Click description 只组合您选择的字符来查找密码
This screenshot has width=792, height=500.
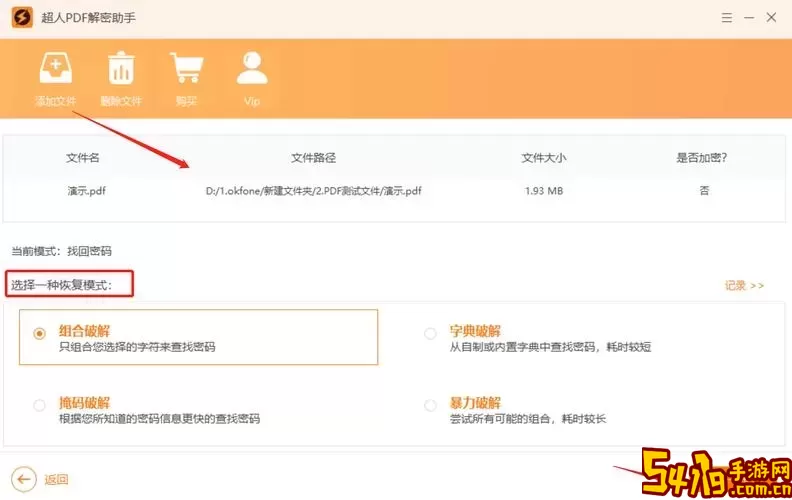(137, 347)
